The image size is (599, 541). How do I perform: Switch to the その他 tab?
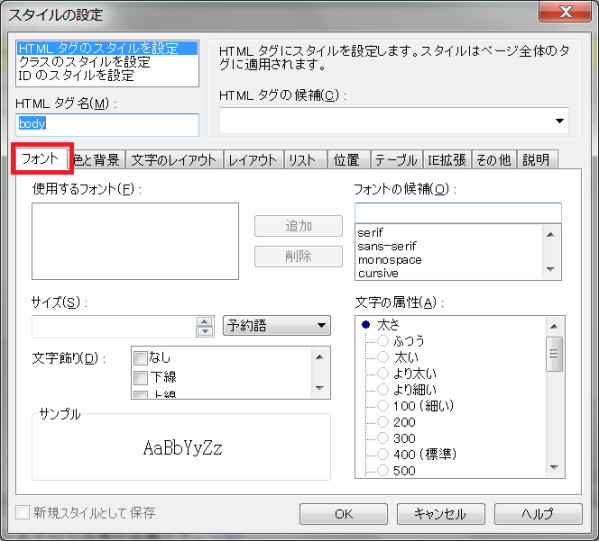pos(494,160)
